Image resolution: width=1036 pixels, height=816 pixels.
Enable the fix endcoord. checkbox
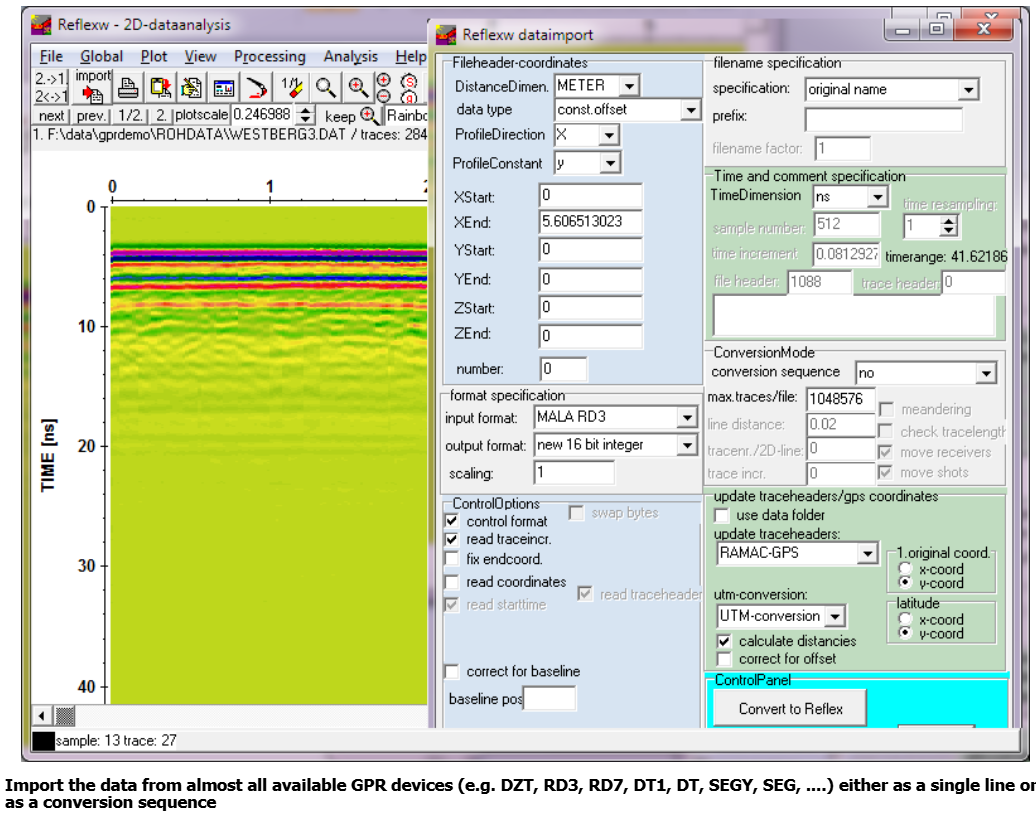coord(452,559)
